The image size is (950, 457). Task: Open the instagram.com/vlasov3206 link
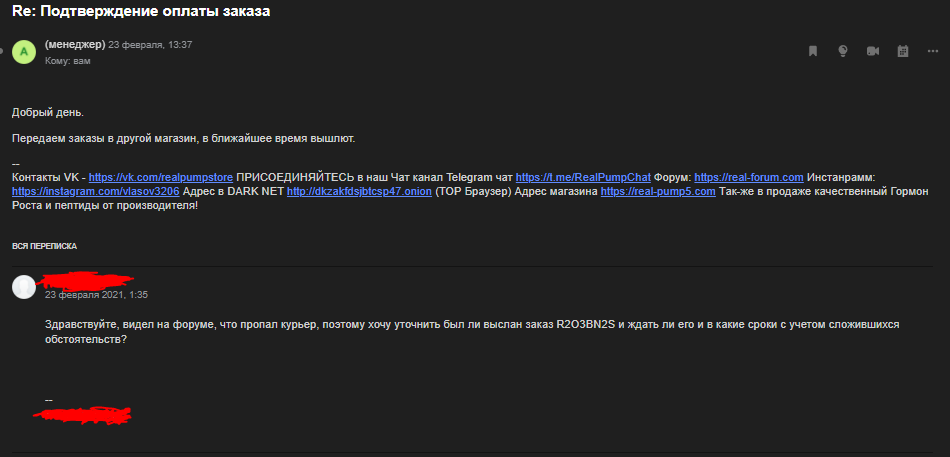95,191
